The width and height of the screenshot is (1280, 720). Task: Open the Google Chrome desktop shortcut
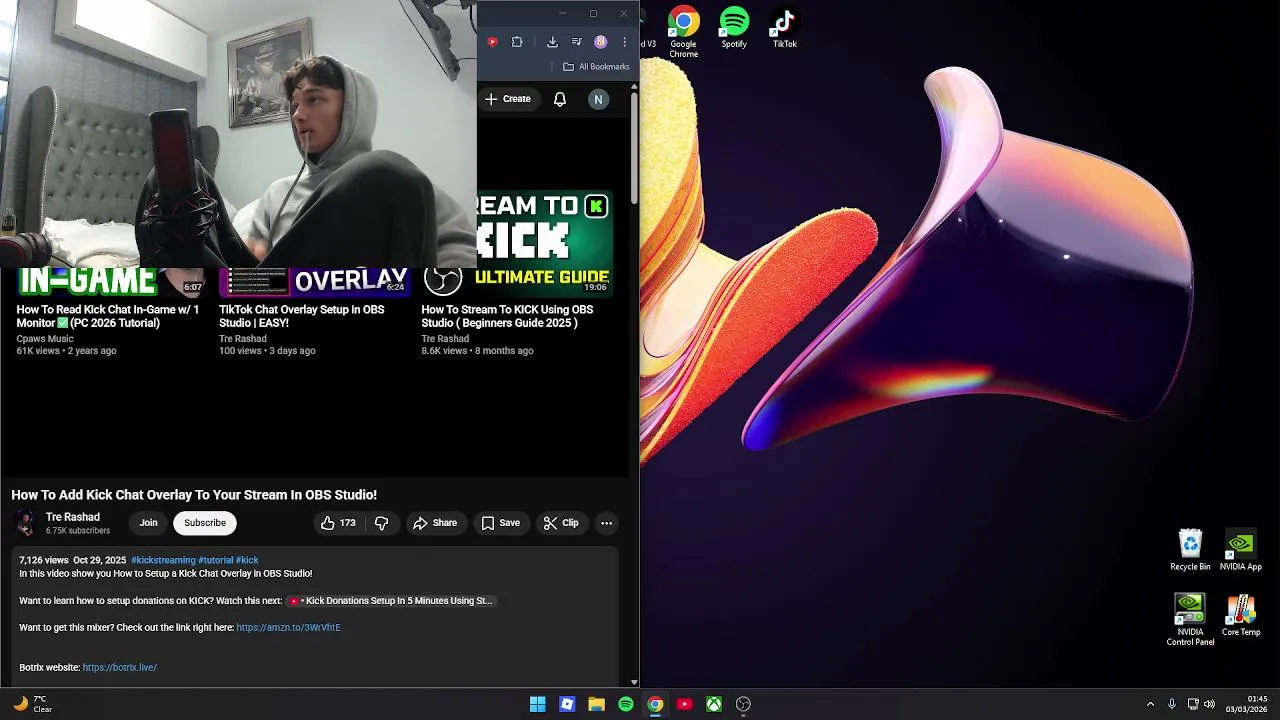[684, 33]
